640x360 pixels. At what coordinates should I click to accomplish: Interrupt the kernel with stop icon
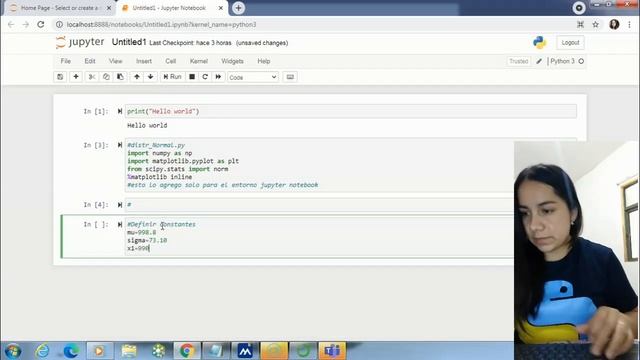[192, 77]
